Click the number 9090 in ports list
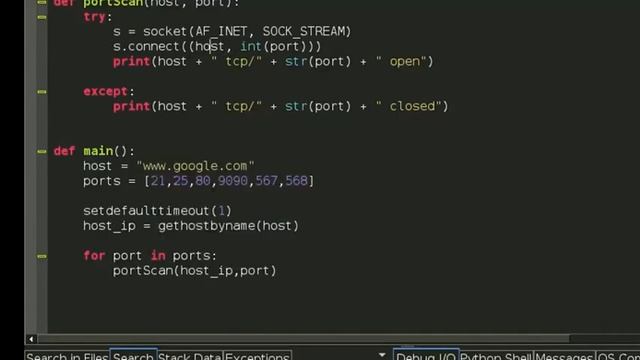640x360 pixels. tap(233, 181)
